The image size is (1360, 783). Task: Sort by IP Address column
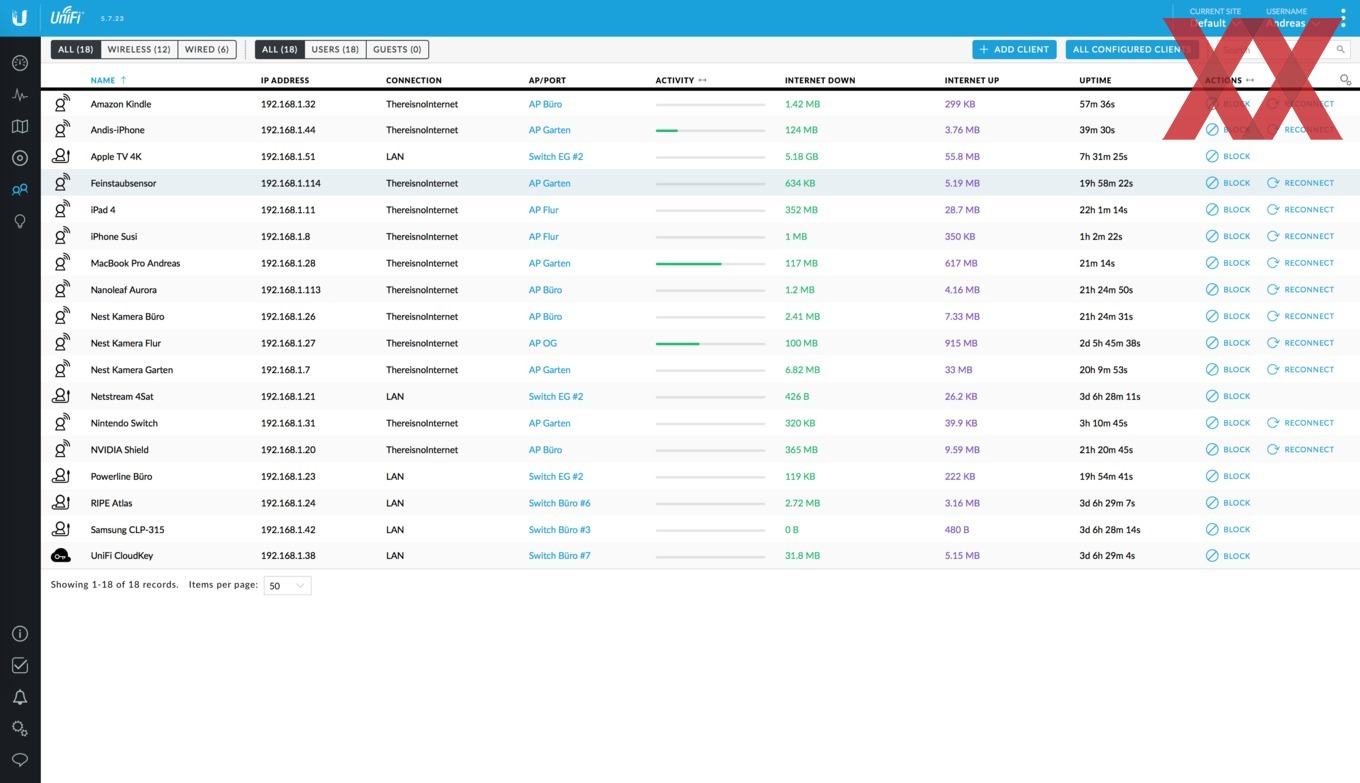pyautogui.click(x=285, y=80)
